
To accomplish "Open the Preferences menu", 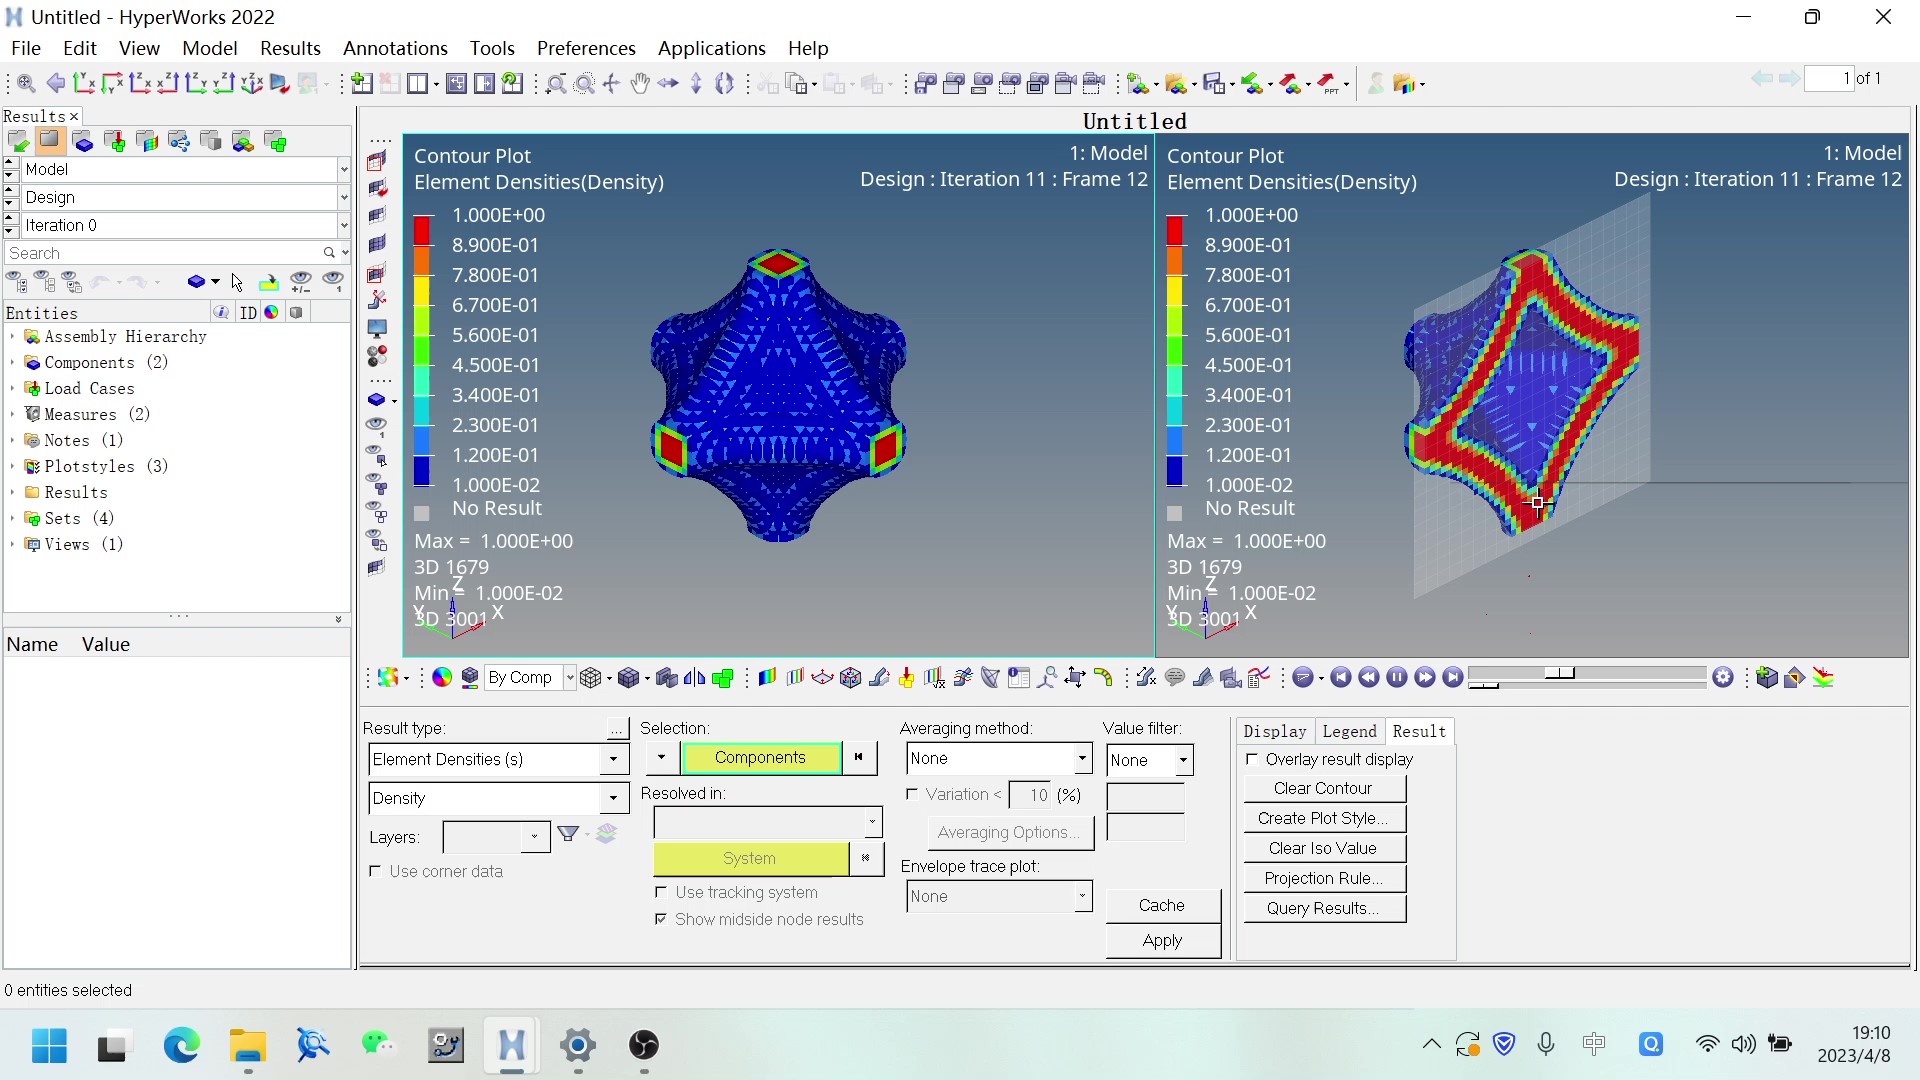I will [586, 48].
